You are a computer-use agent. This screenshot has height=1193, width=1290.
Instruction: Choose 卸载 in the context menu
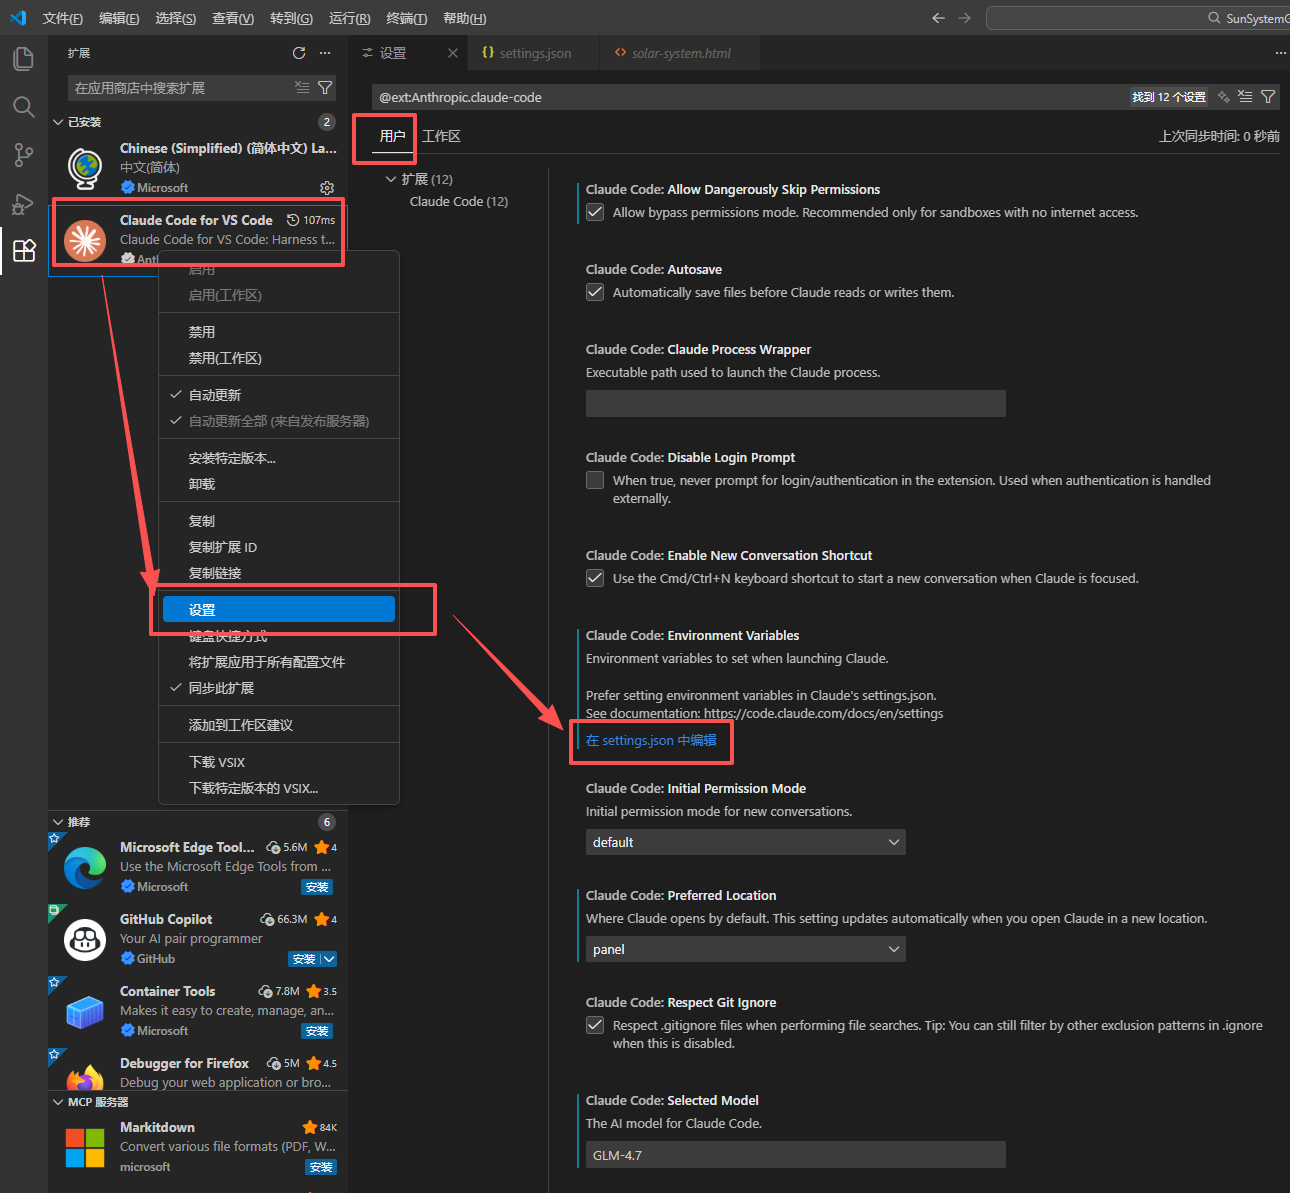click(279, 484)
